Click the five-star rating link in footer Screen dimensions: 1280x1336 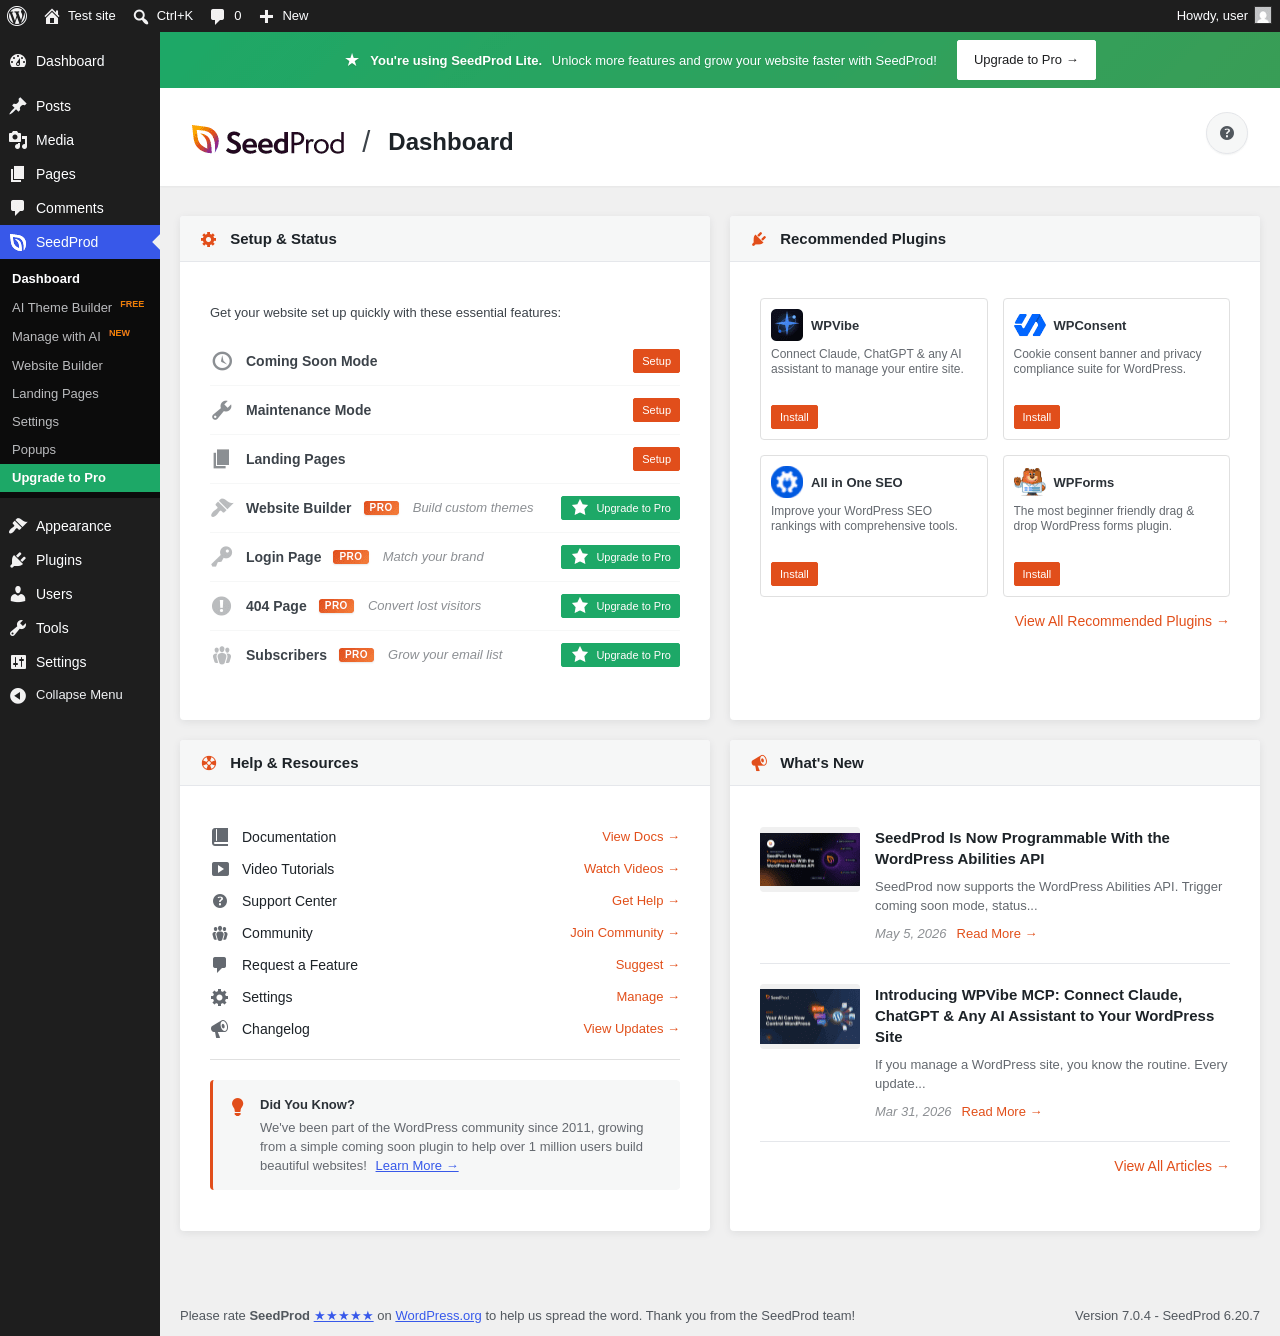(x=344, y=1316)
